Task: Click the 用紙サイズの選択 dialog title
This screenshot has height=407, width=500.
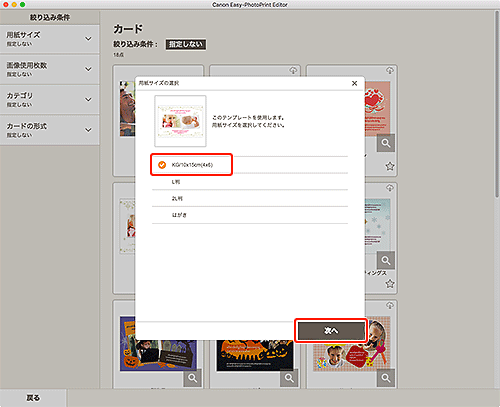Action: pos(159,83)
